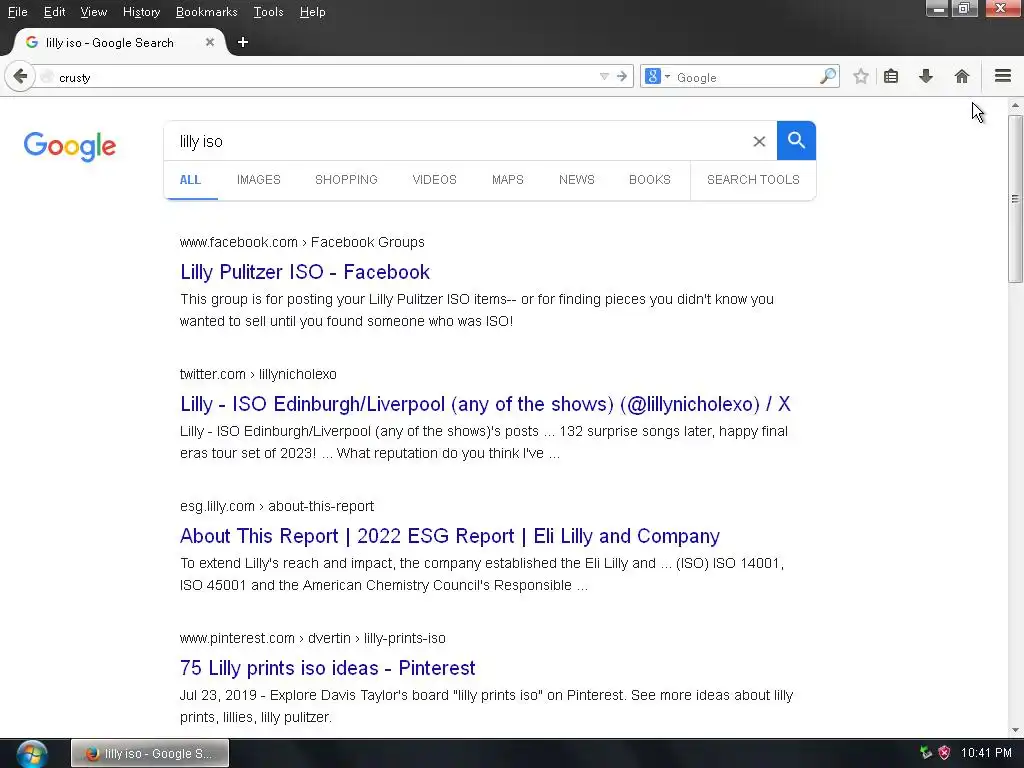Screen dimensions: 1024x768
Task: Click the www.pinterest.com lilly-prints-iso breadcrumb
Action: coord(313,638)
